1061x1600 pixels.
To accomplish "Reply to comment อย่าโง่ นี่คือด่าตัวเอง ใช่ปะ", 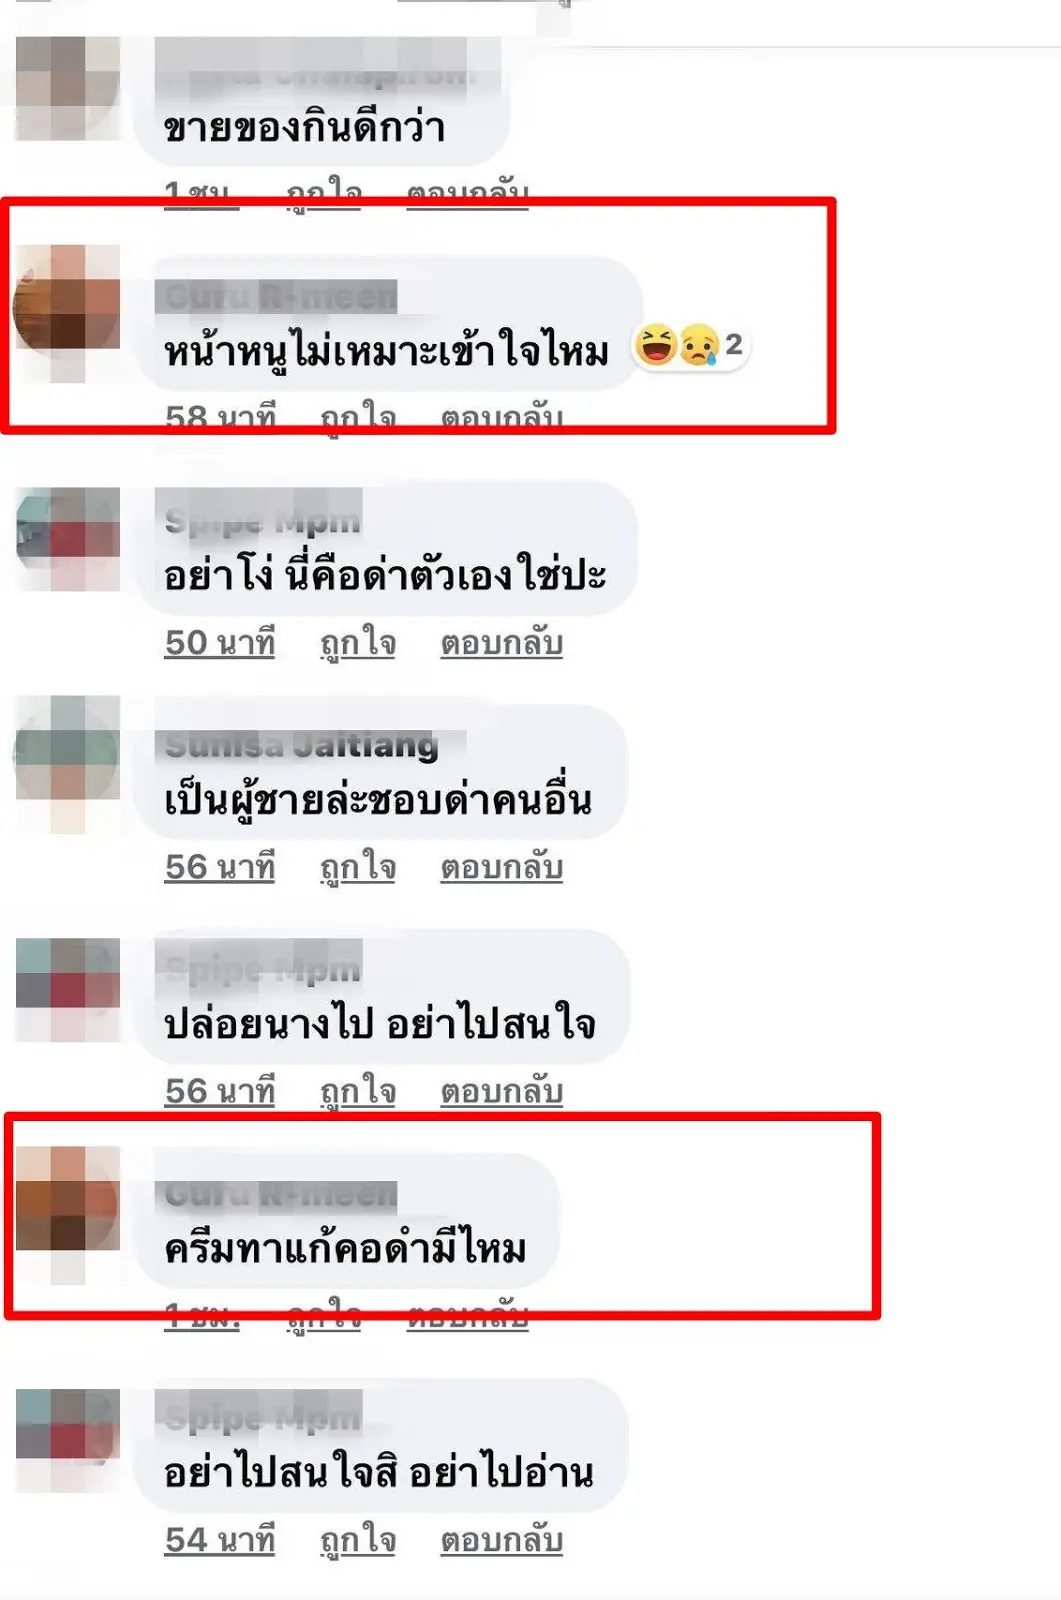I will [x=502, y=643].
